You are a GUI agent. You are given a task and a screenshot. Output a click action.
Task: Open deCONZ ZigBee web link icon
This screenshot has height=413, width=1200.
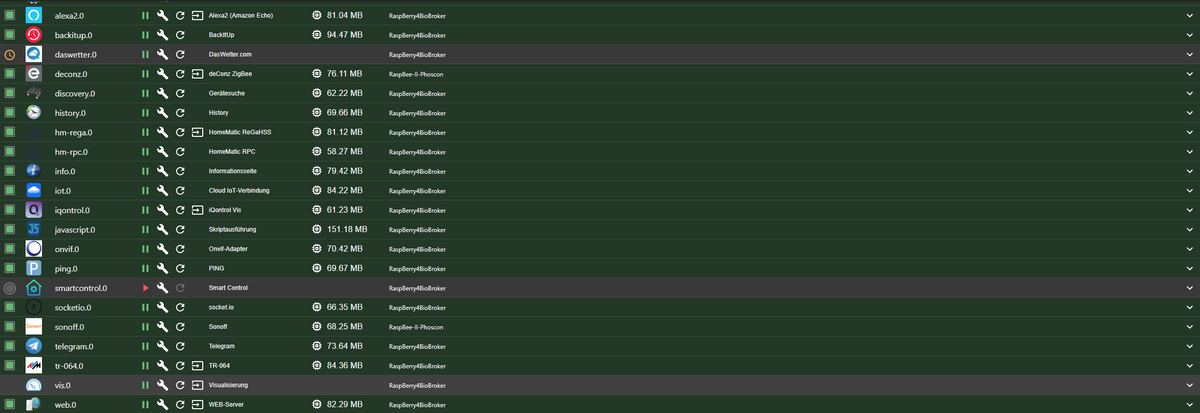197,74
